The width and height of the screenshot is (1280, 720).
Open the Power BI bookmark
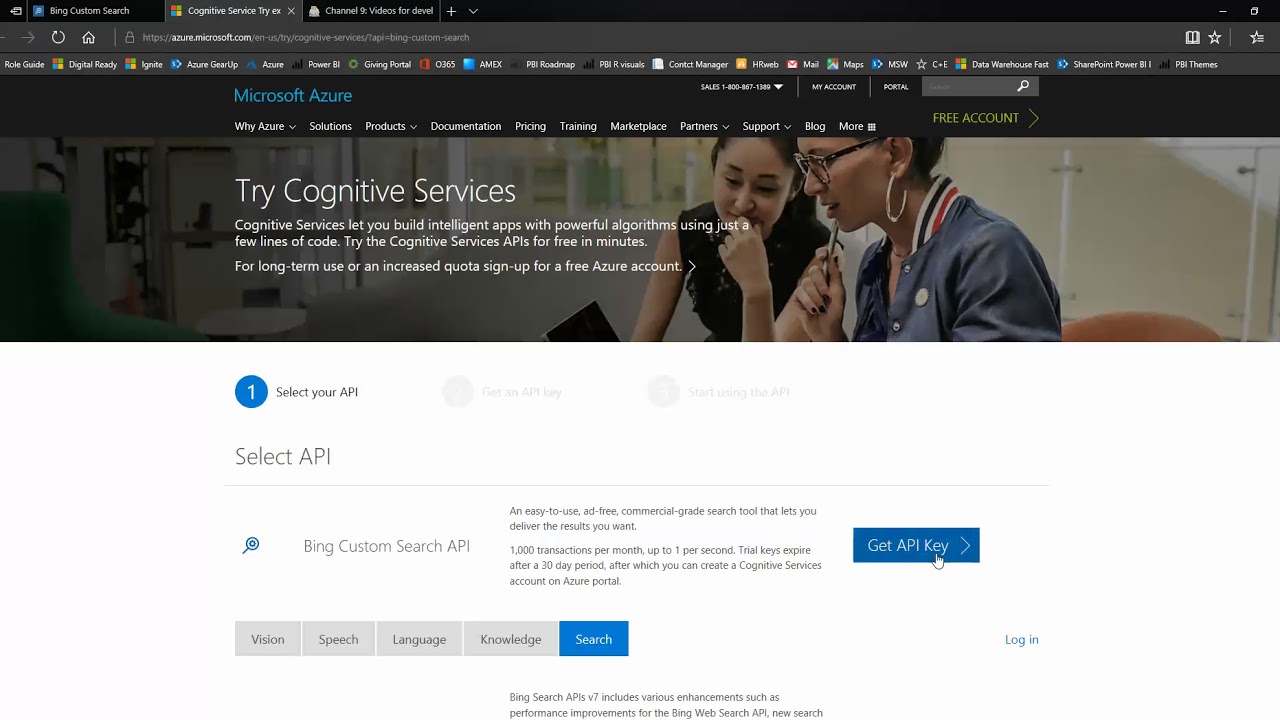coord(316,64)
